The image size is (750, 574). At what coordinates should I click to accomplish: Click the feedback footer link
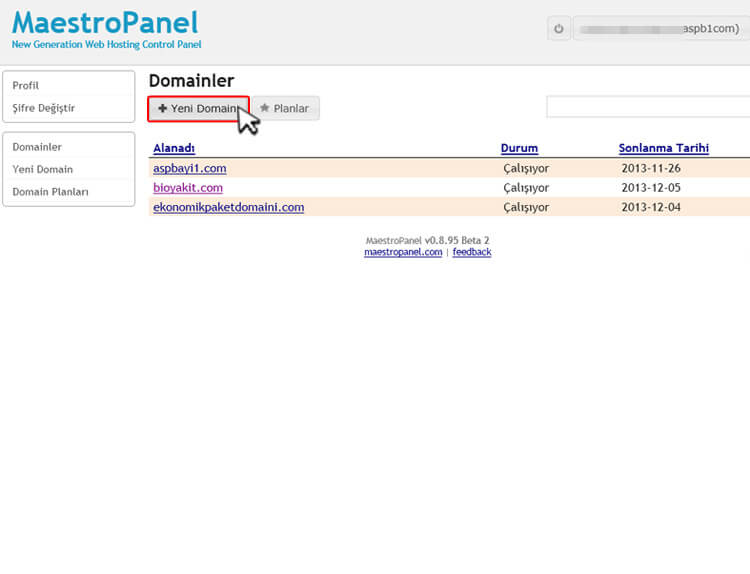point(471,252)
